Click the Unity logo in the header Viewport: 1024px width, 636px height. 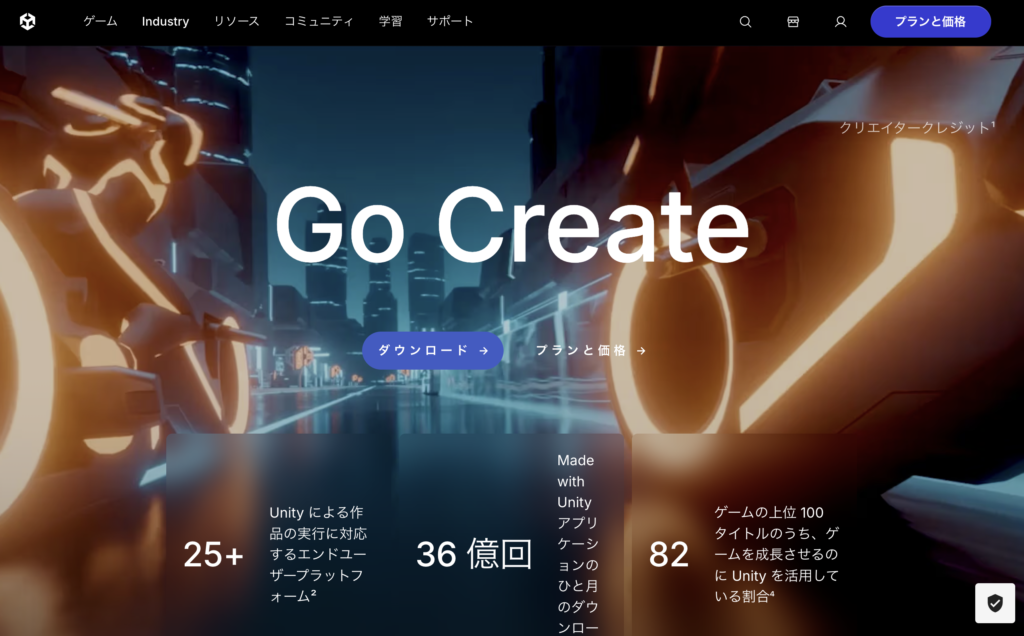27,21
